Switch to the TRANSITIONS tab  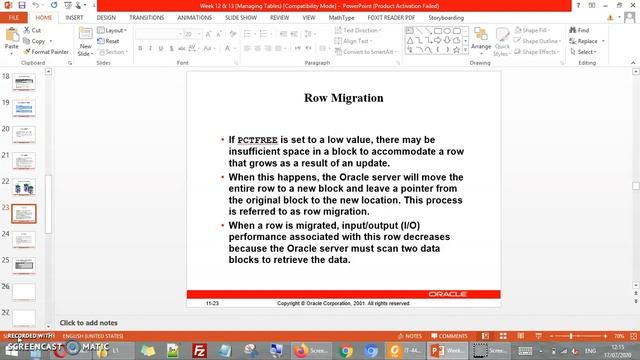(x=147, y=18)
